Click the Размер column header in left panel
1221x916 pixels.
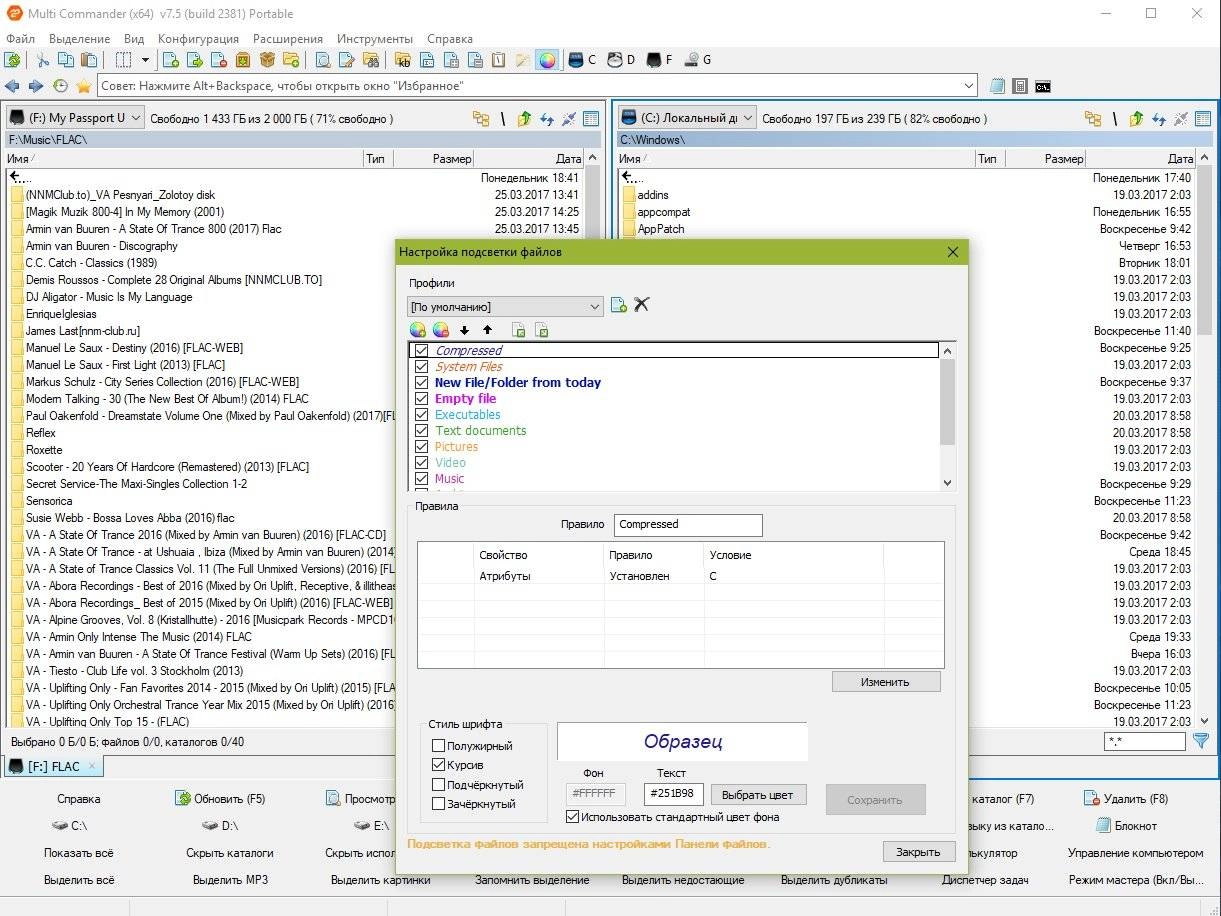click(x=433, y=159)
